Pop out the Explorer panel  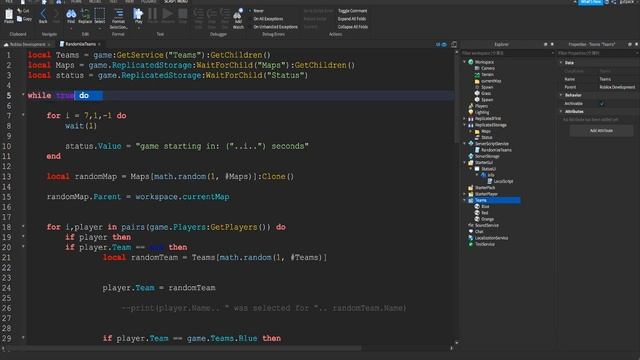click(x=545, y=44)
